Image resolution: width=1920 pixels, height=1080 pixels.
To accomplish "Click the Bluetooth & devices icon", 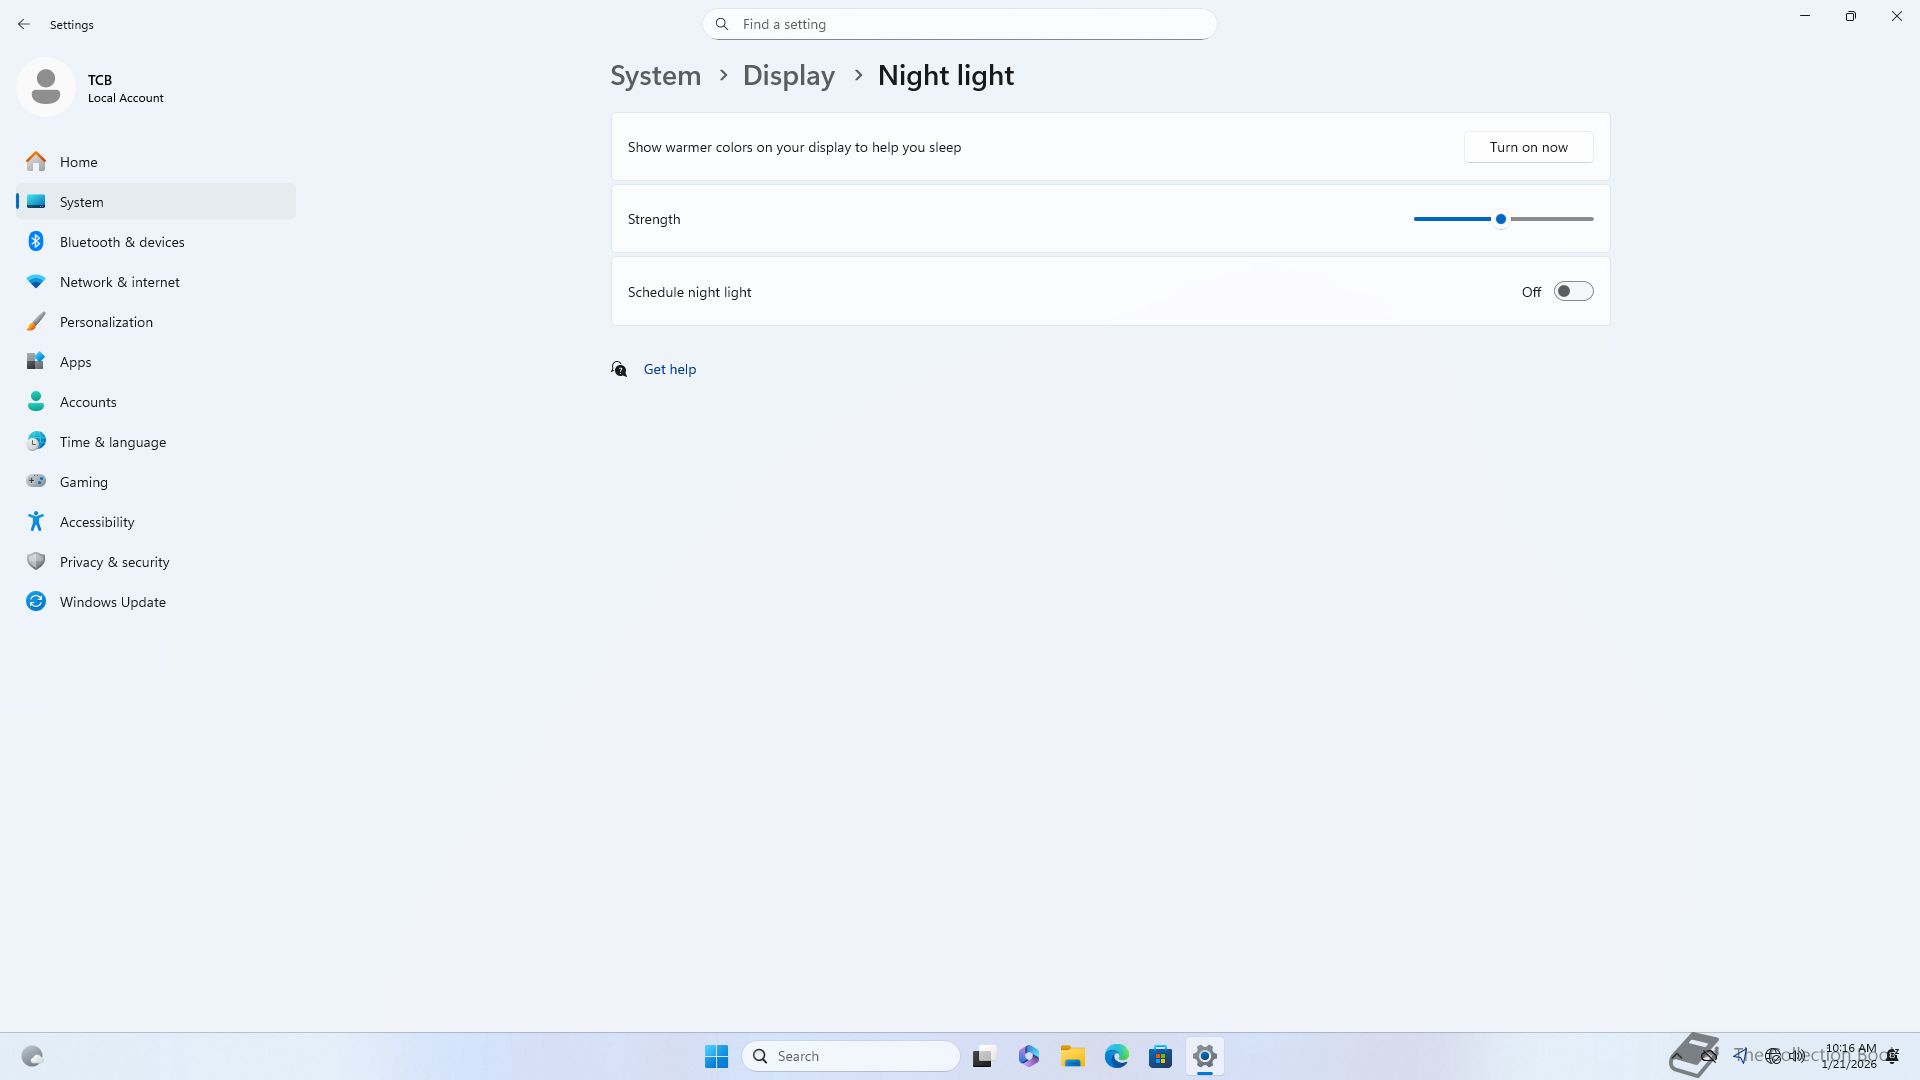I will 36,241.
